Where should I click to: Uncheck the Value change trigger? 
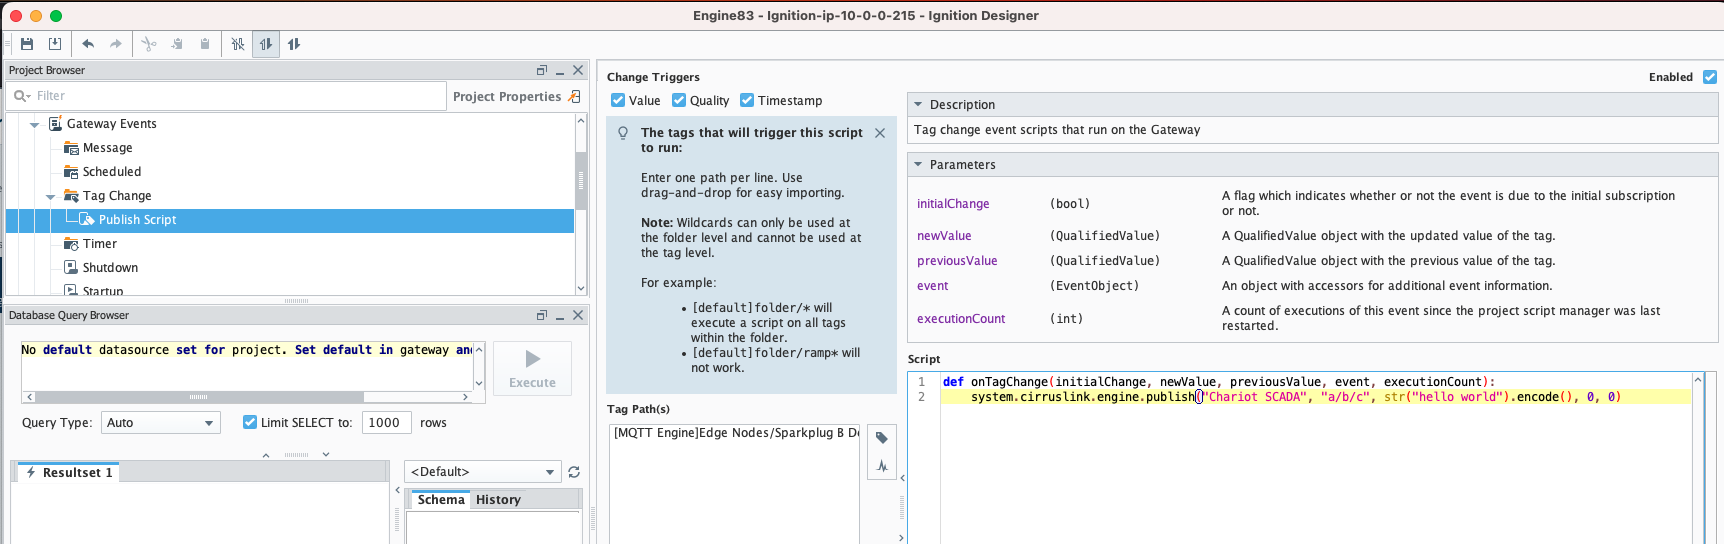(x=618, y=101)
